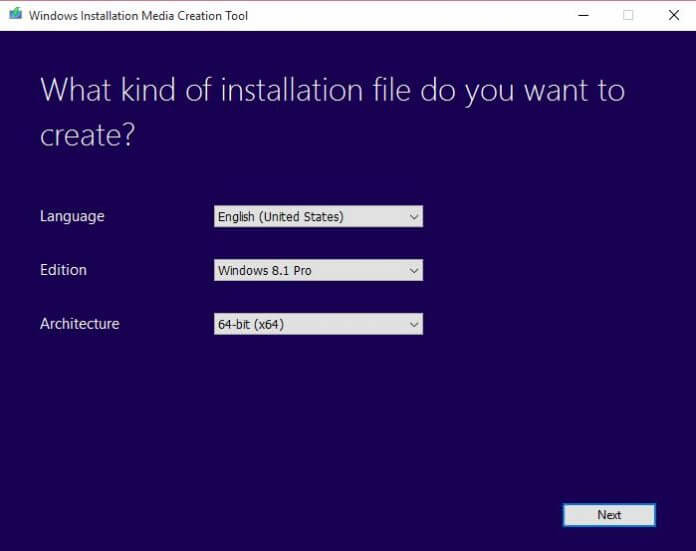Click the 'What kind of installation file' heading
696x551 pixels.
(x=332, y=112)
